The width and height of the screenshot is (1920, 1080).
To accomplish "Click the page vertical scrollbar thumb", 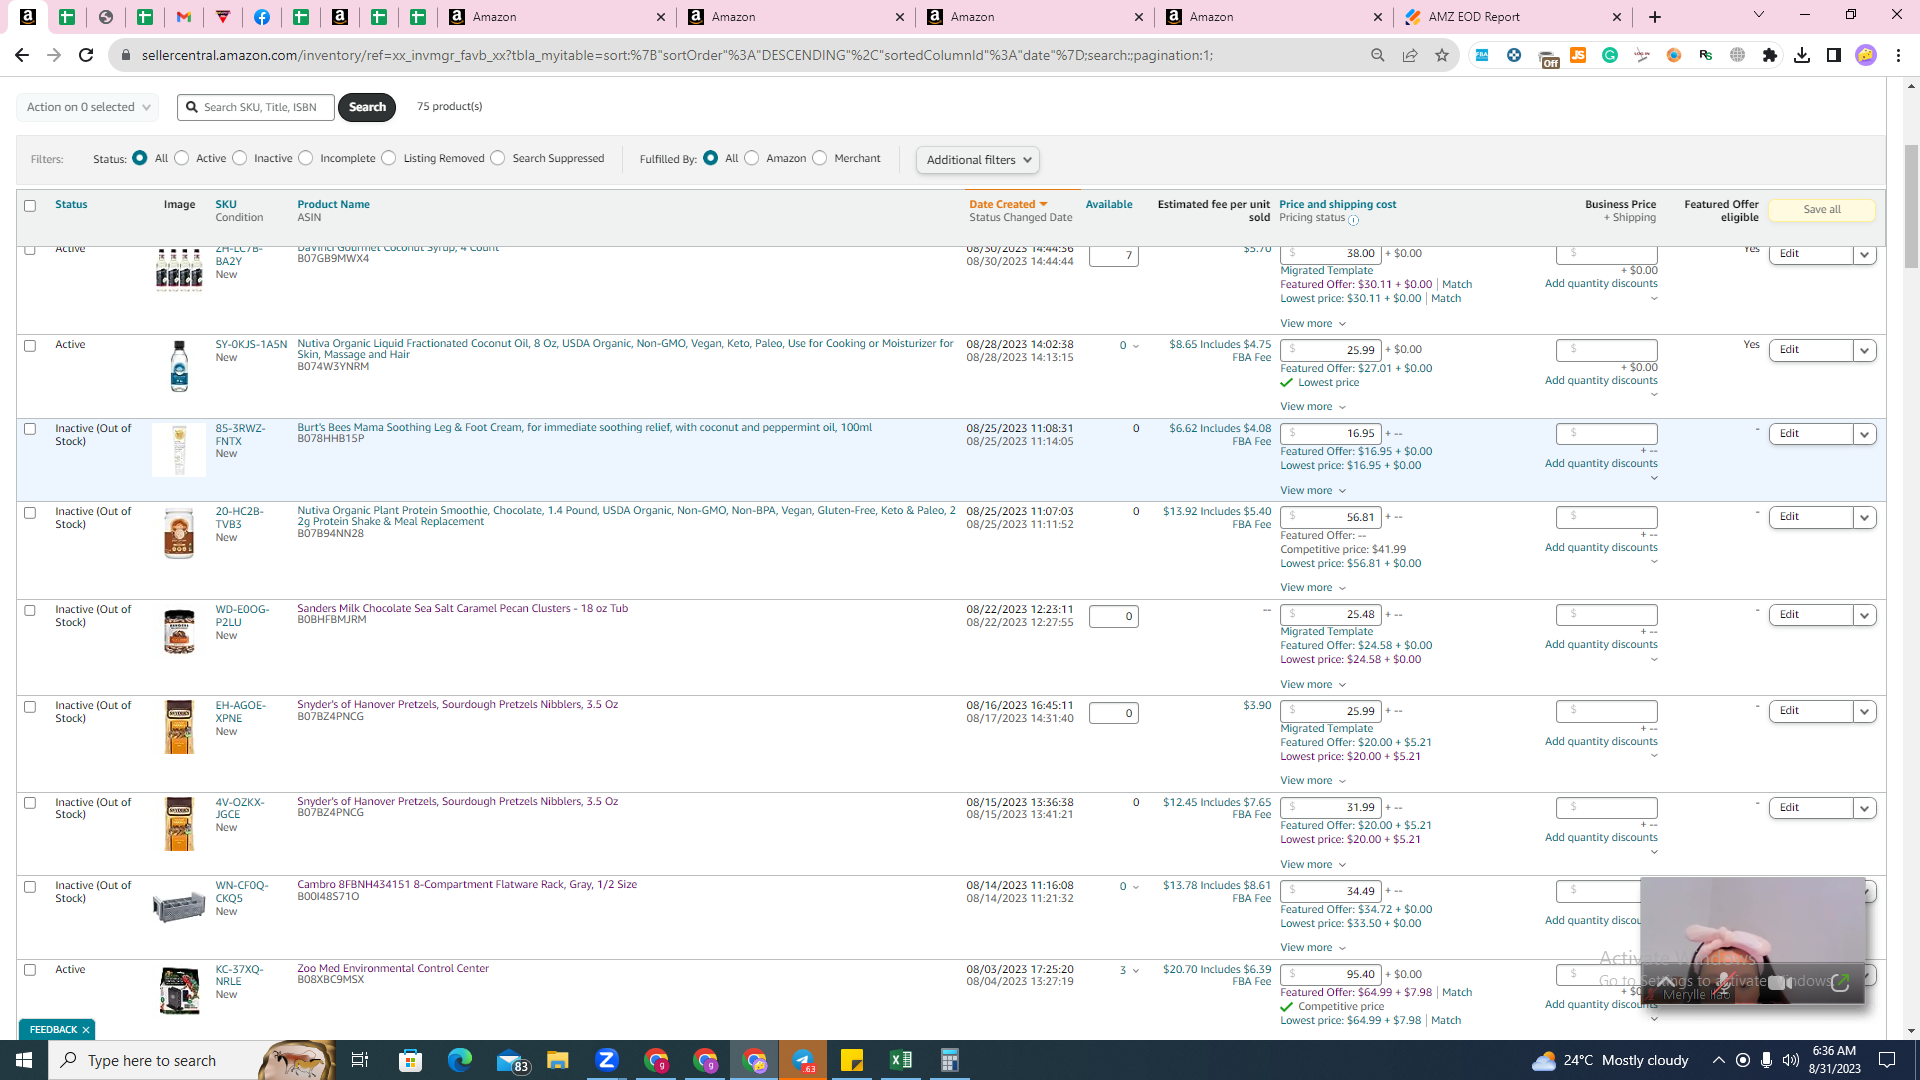I will click(1911, 207).
